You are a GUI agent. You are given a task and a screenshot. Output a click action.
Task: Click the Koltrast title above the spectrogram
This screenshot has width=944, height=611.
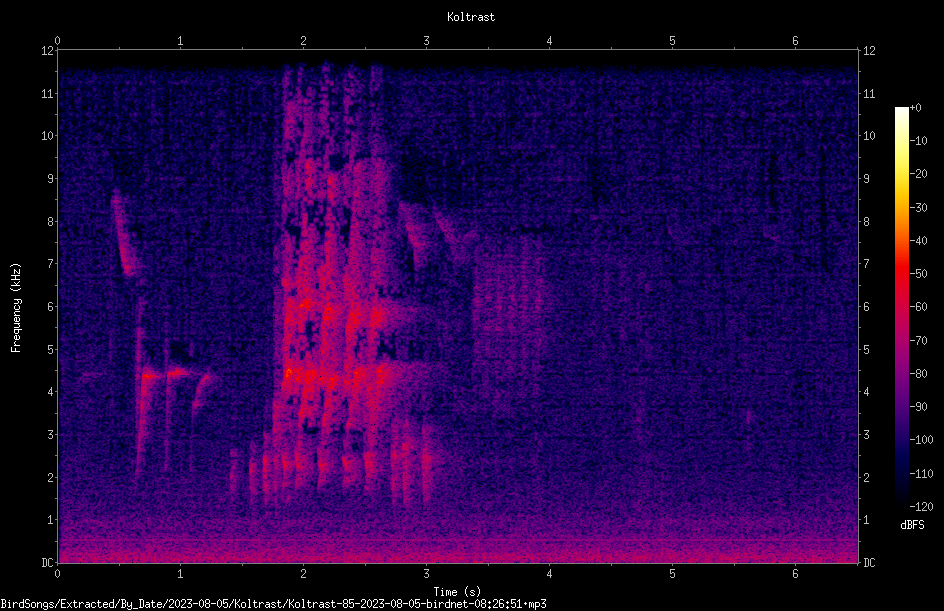tap(471, 17)
